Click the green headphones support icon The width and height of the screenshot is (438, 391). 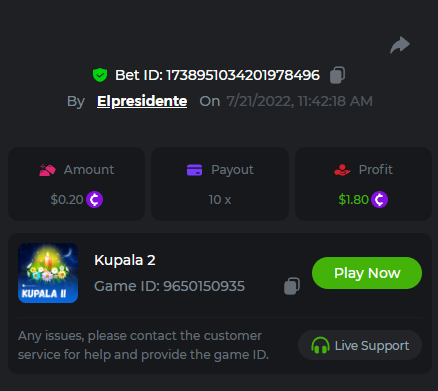pyautogui.click(x=320, y=345)
